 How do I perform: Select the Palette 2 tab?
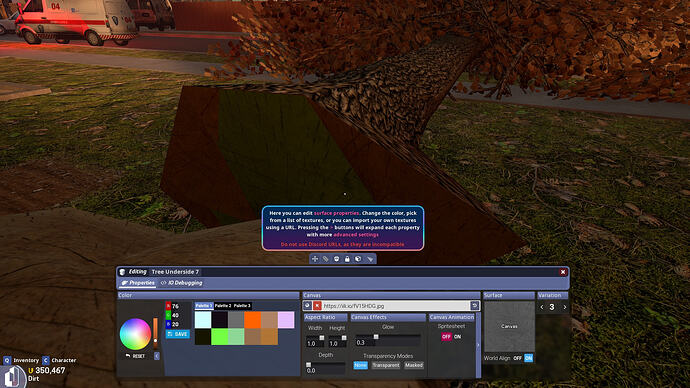[223, 306]
